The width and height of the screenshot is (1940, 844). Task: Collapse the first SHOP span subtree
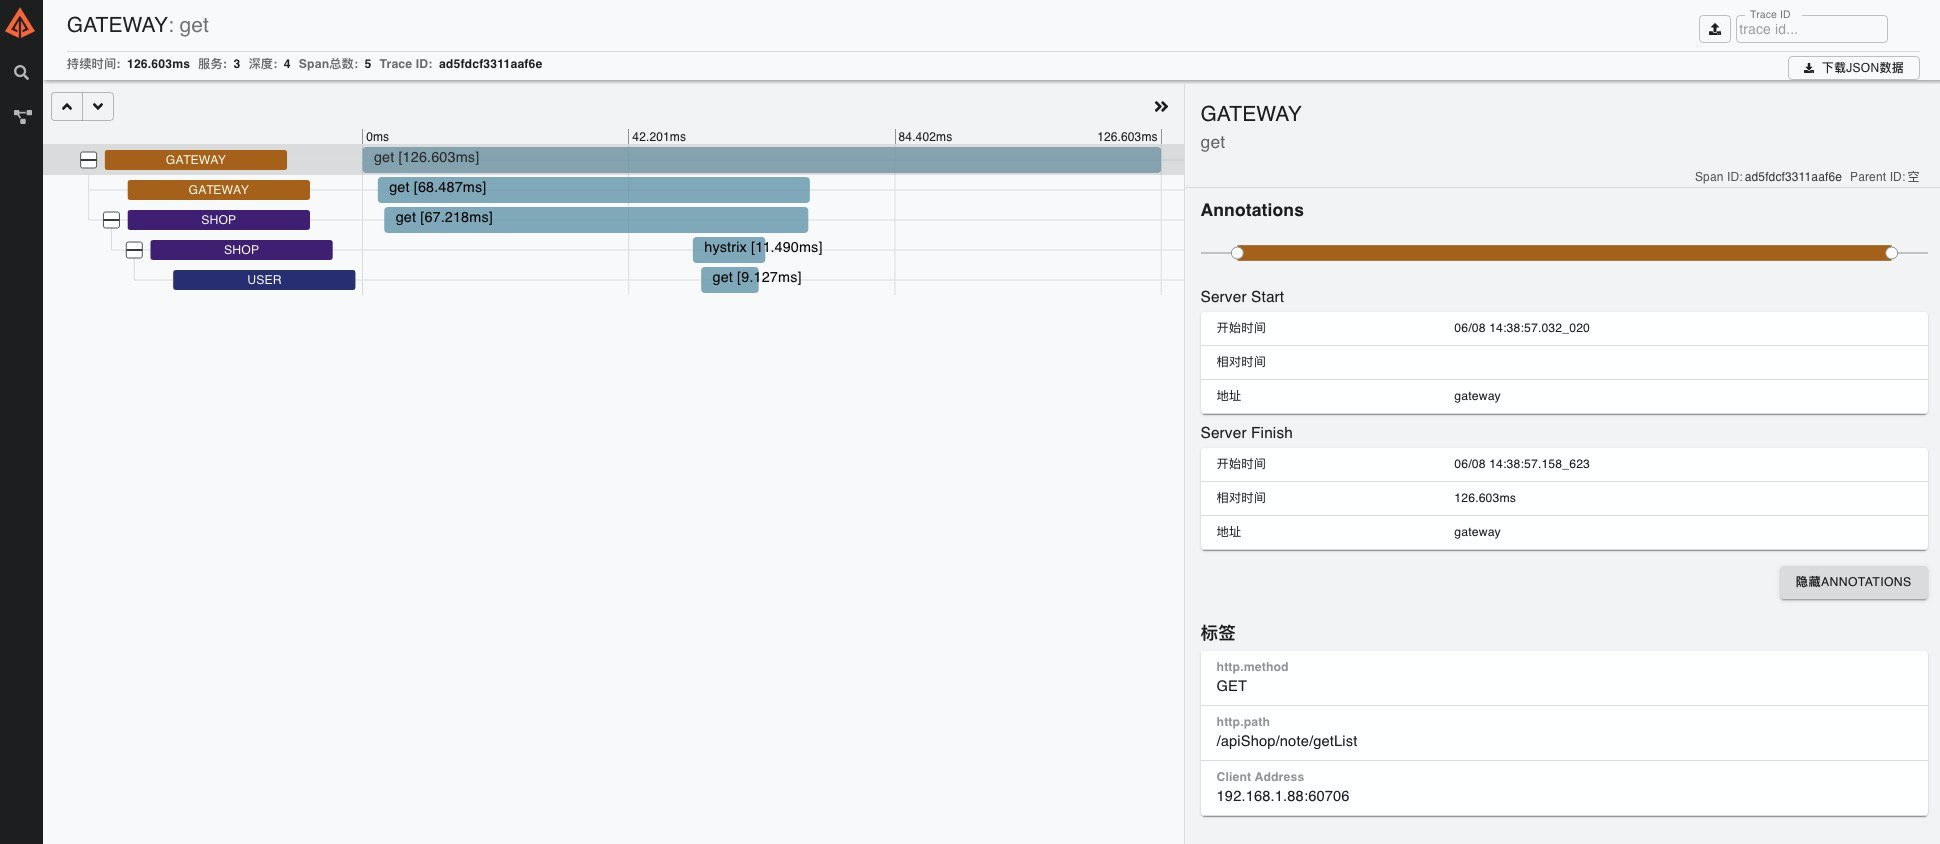click(x=112, y=220)
